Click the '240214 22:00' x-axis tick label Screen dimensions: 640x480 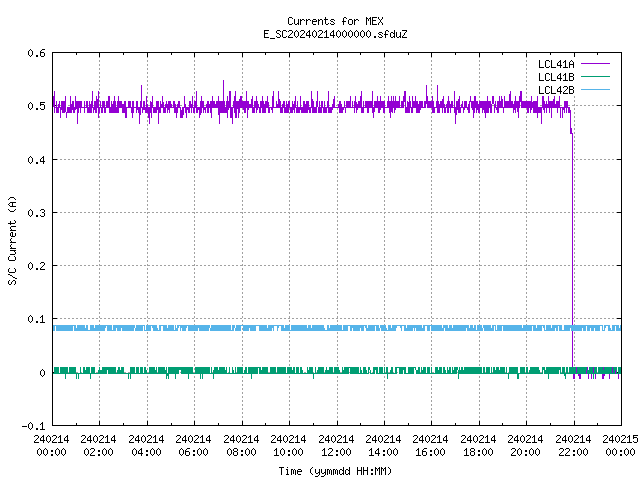coord(573,446)
